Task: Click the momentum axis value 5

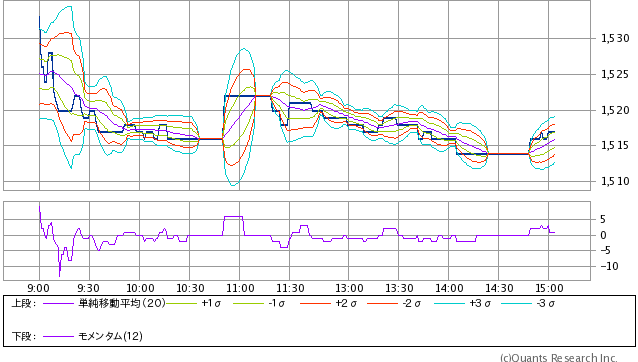Action: coord(603,220)
